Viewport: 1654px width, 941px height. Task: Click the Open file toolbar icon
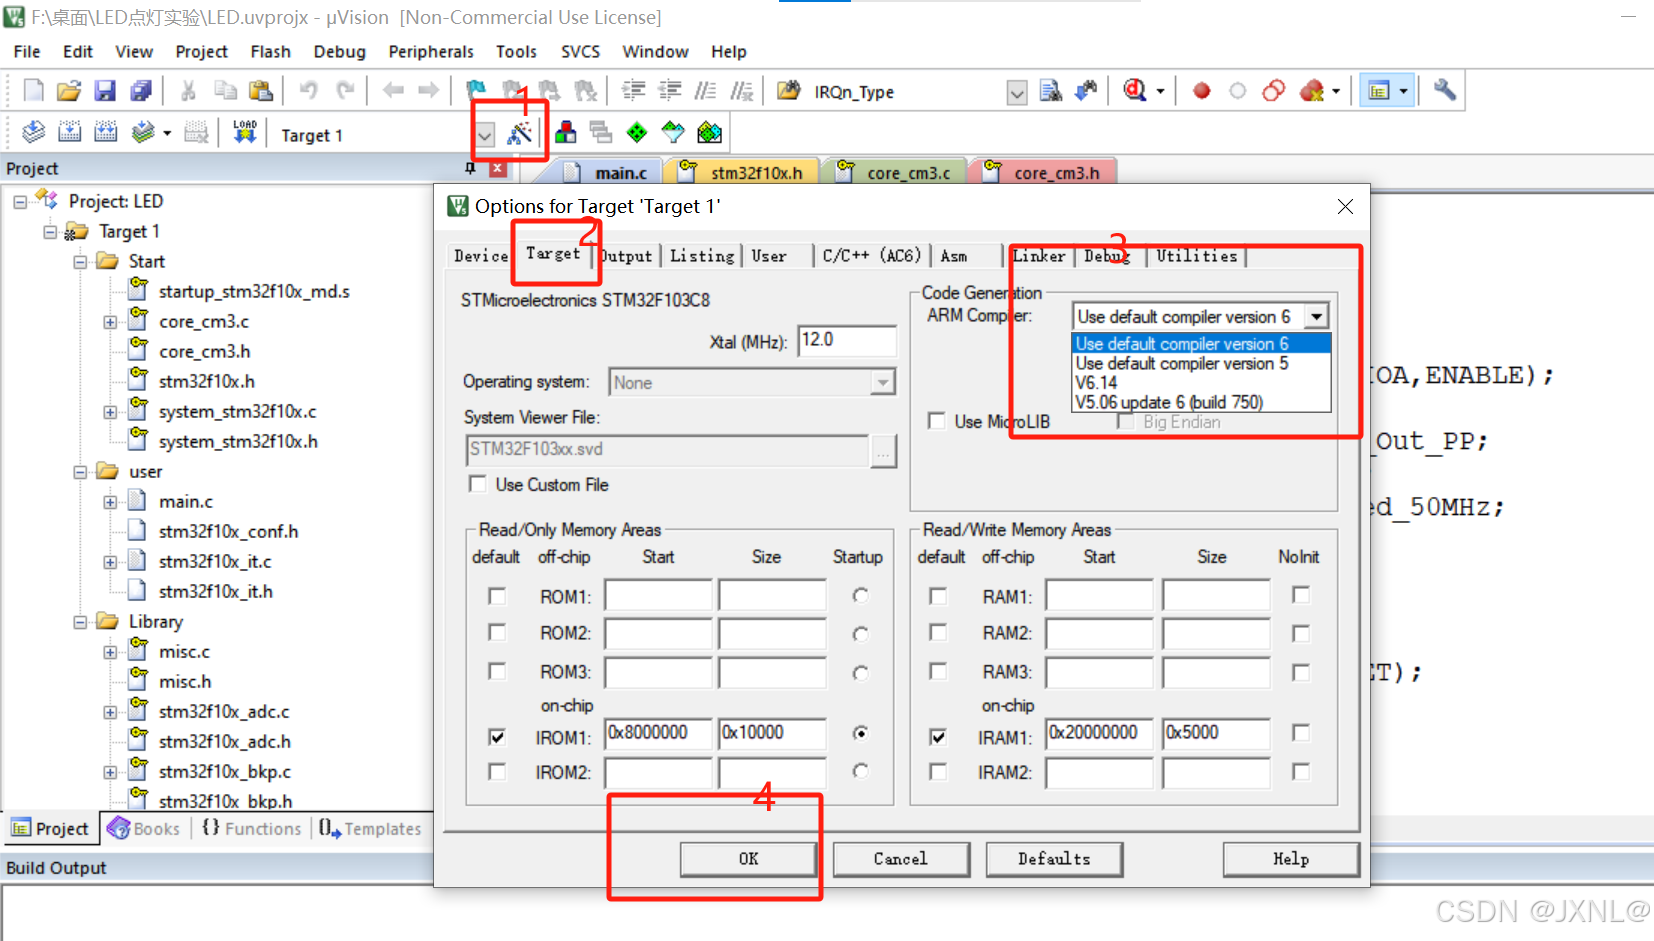point(69,91)
